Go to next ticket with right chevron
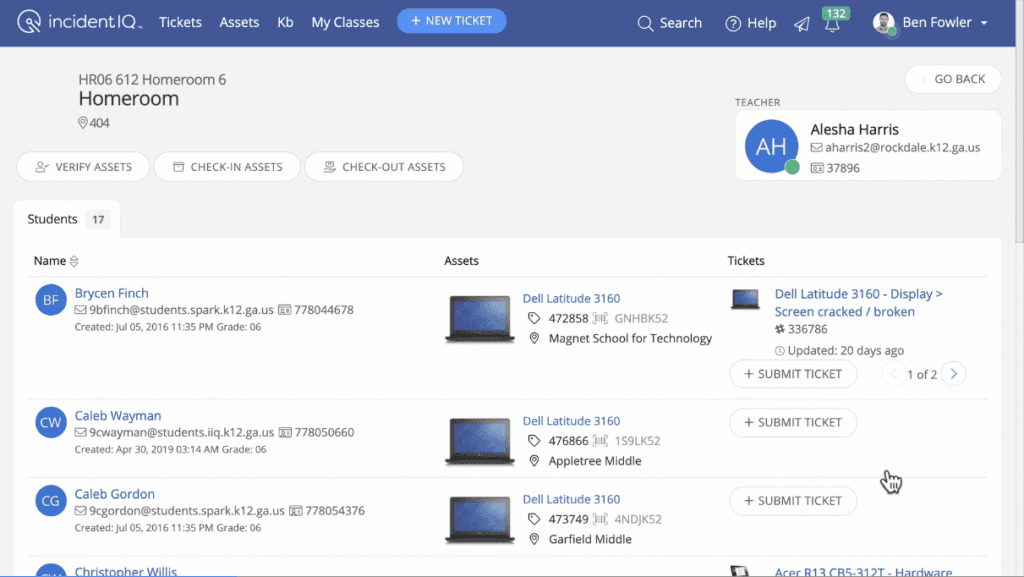The width and height of the screenshot is (1024, 577). 954,374
